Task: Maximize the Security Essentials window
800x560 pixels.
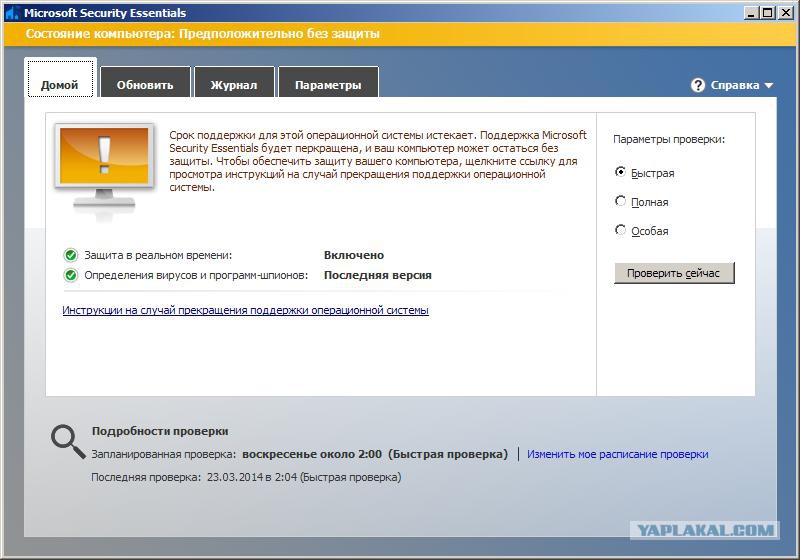Action: click(x=767, y=13)
